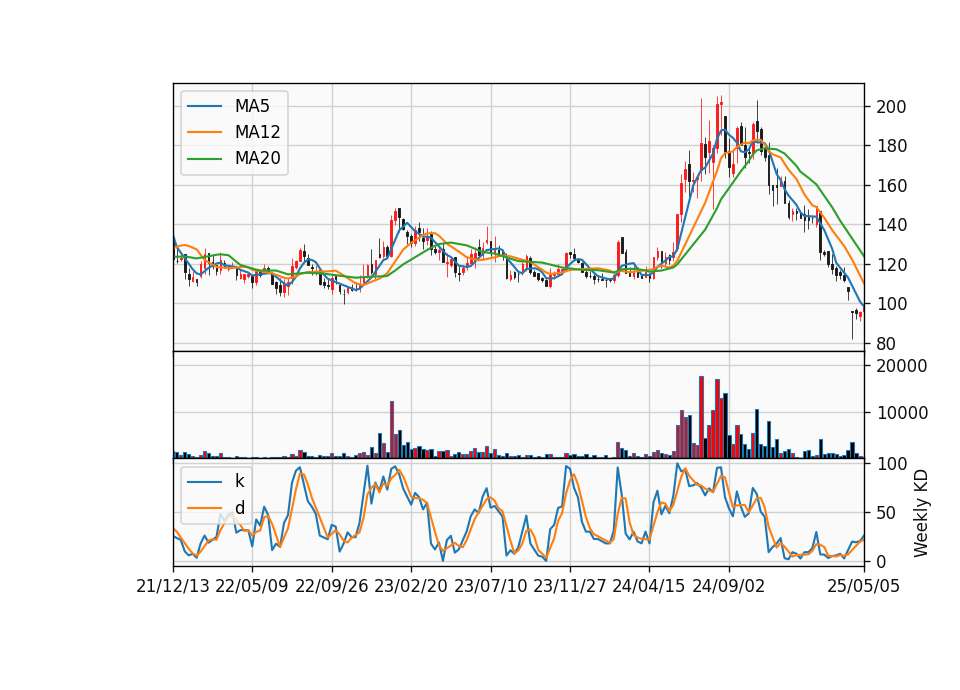Click the MA20 legend label
Image resolution: width=960 pixels, height=690 pixels.
click(x=258, y=159)
